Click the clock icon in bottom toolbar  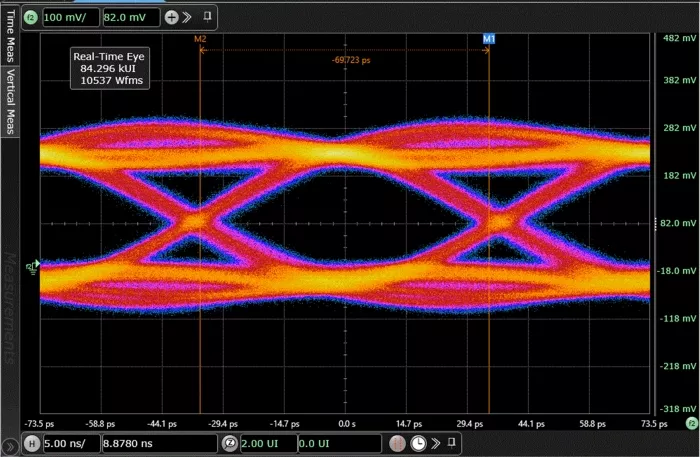[418, 443]
